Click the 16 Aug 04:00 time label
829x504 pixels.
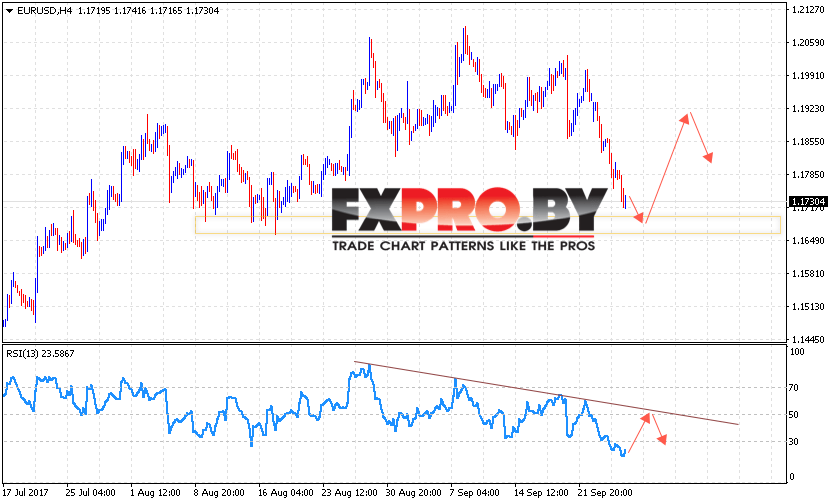(x=285, y=493)
